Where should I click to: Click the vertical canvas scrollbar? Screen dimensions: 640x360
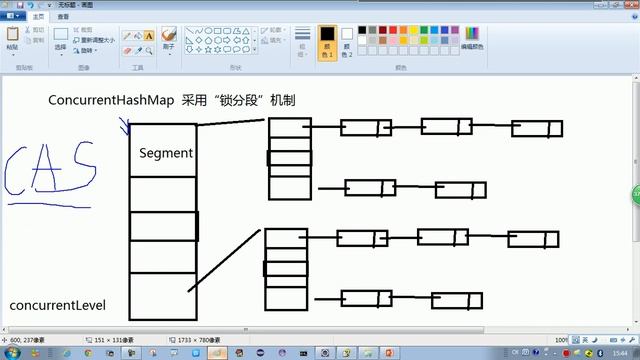coord(636,163)
